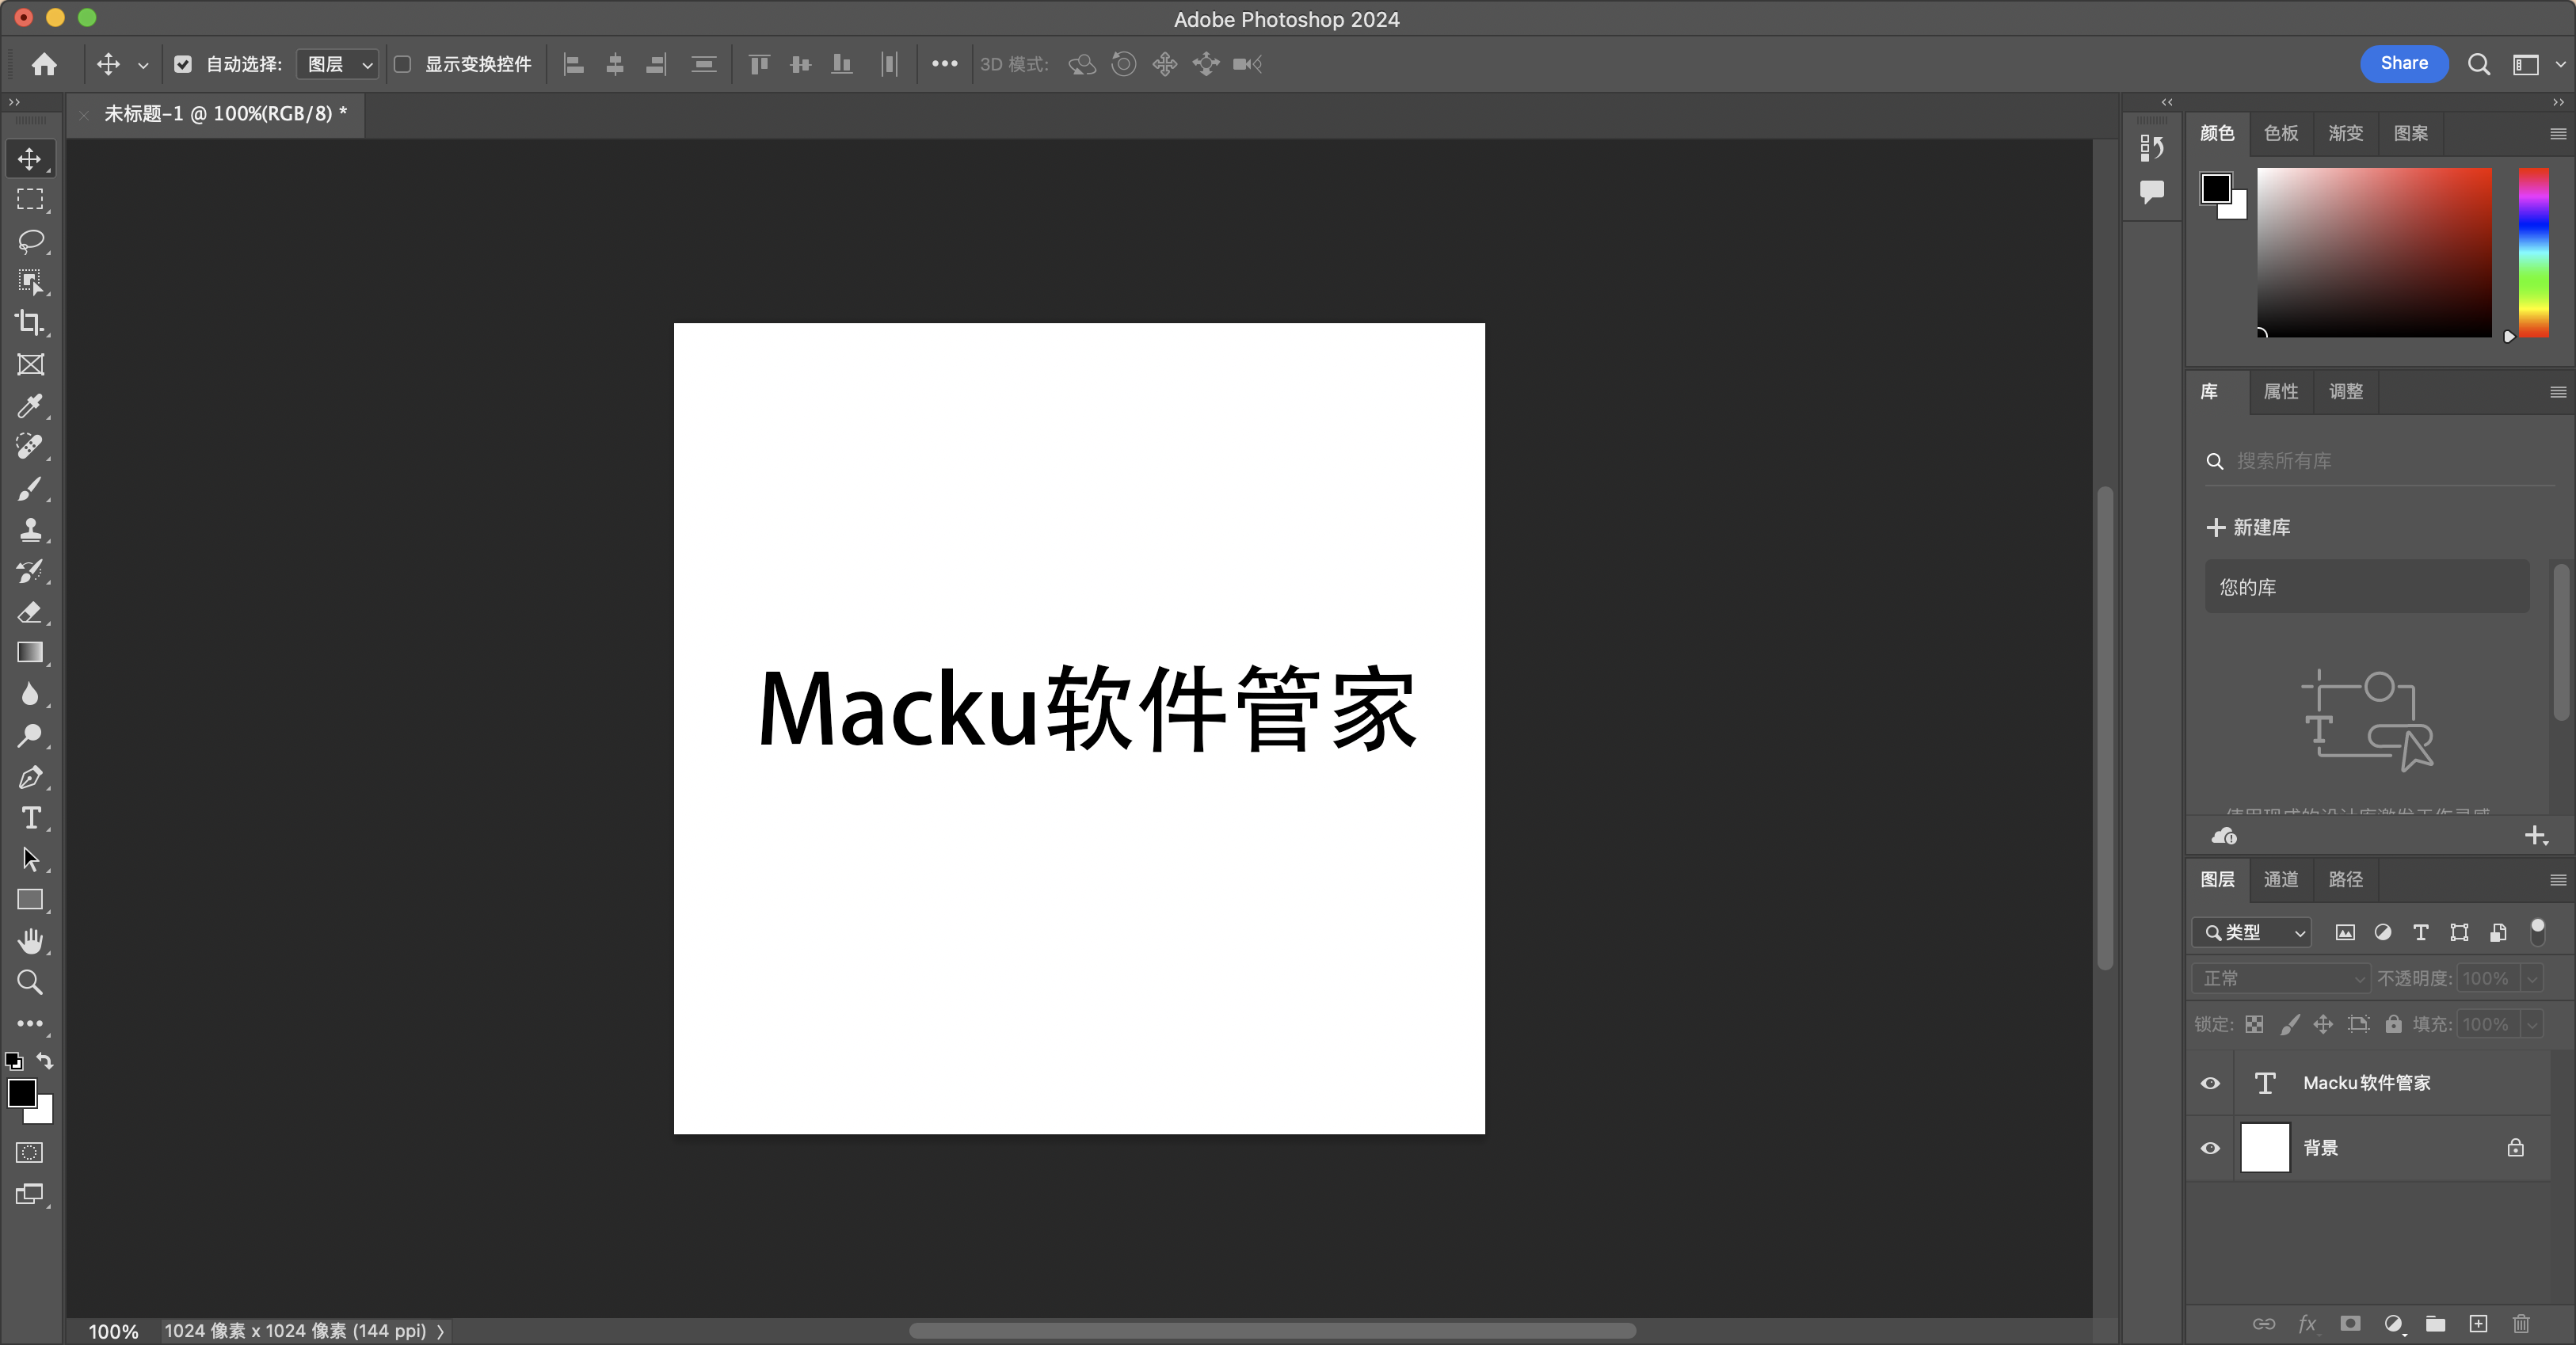
Task: Select the Blur tool
Action: pos(30,694)
